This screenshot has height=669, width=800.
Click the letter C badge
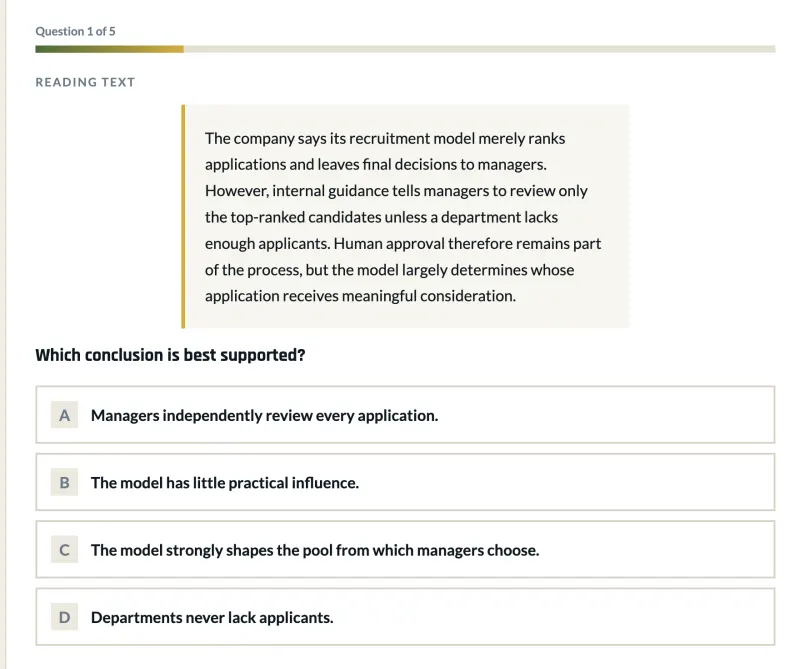click(x=64, y=550)
